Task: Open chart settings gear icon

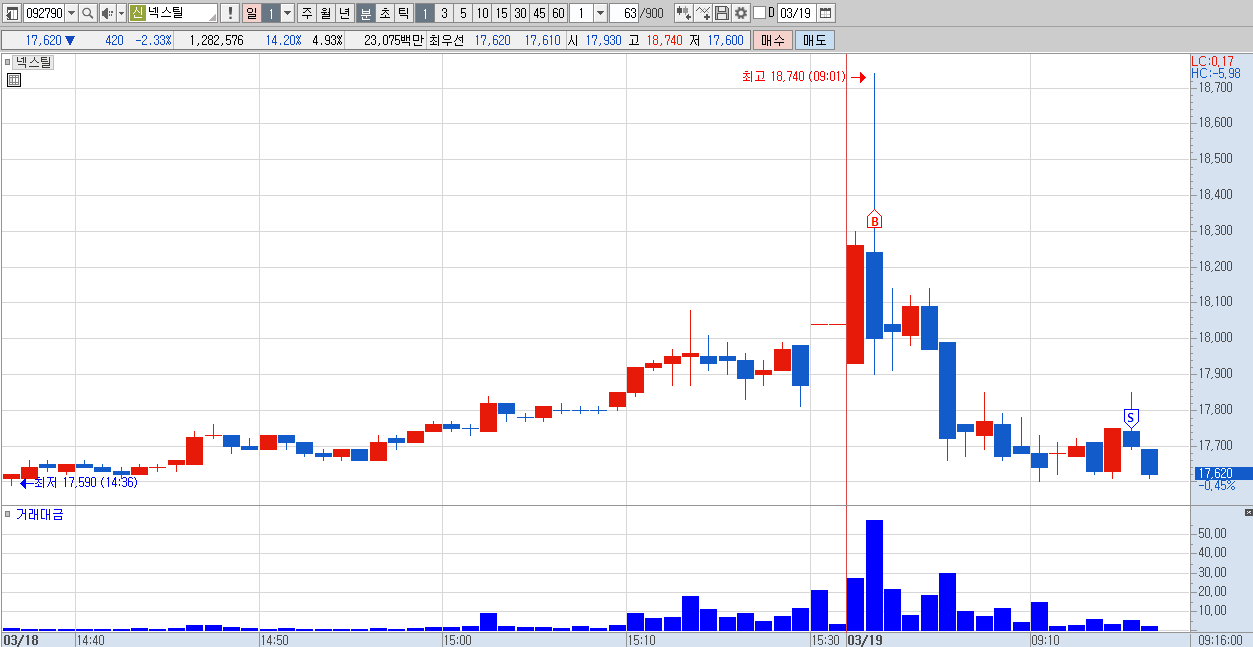Action: [x=741, y=13]
